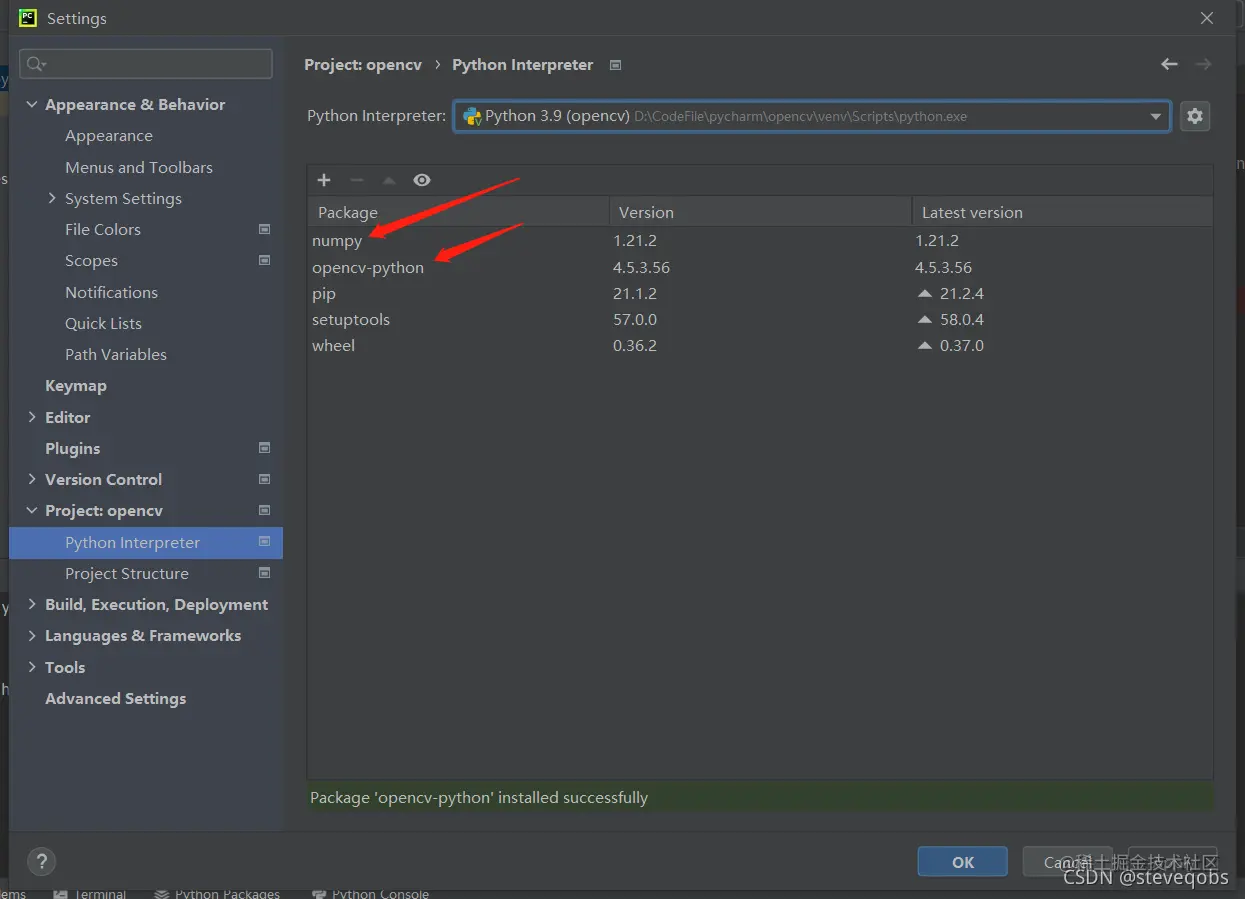Image resolution: width=1245 pixels, height=899 pixels.
Task: Open Advanced Settings page
Action: [x=115, y=698]
